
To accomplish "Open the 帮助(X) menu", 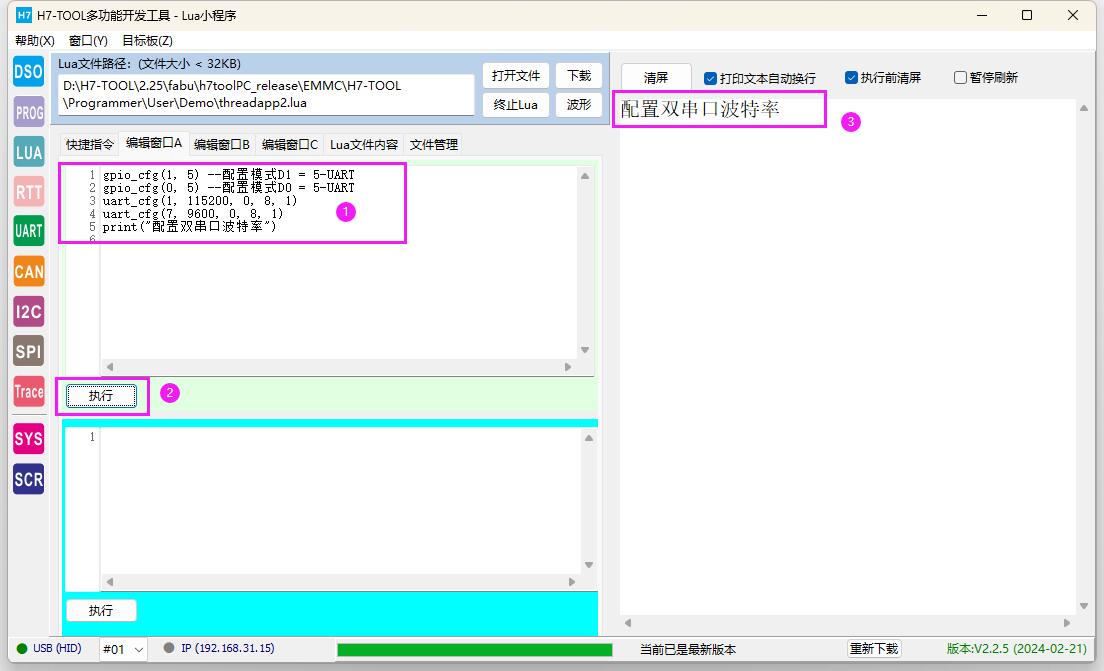I will pyautogui.click(x=34, y=41).
